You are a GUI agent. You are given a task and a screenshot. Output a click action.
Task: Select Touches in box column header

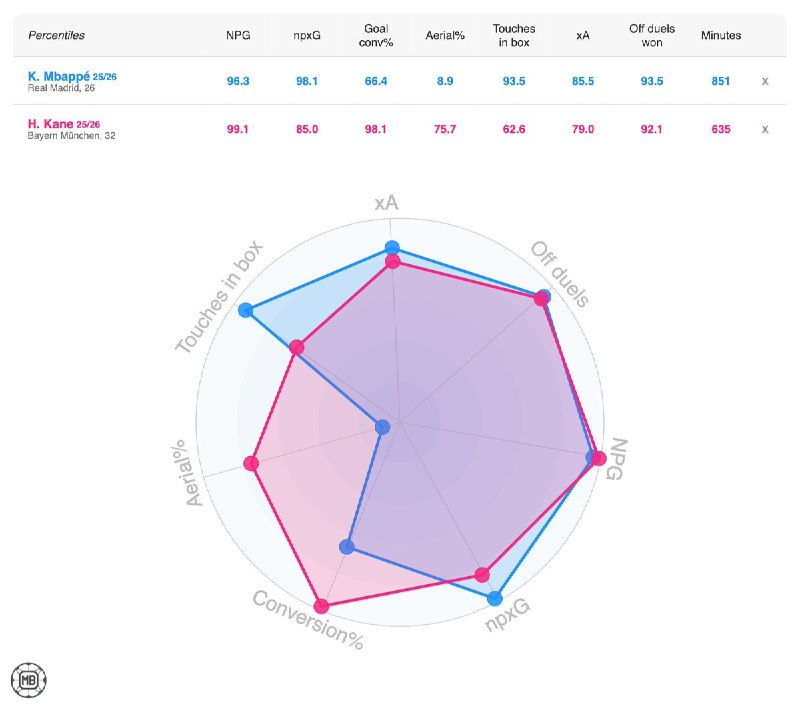tap(516, 35)
